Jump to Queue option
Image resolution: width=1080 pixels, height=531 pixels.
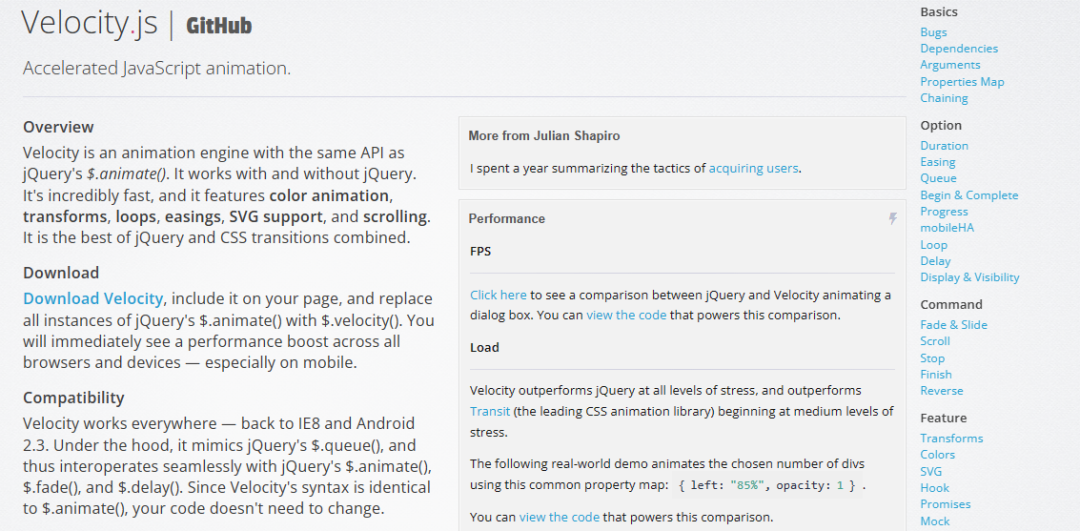pyautogui.click(x=938, y=178)
